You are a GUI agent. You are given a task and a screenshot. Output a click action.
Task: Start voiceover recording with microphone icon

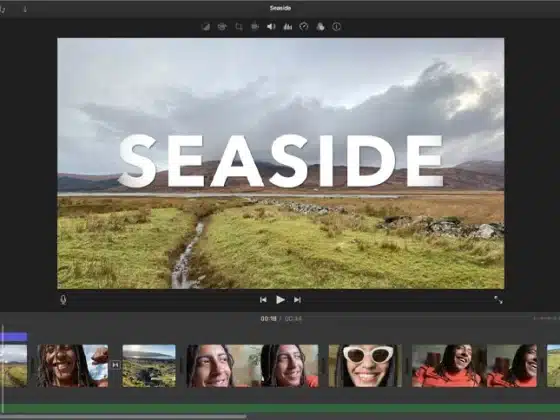63,300
